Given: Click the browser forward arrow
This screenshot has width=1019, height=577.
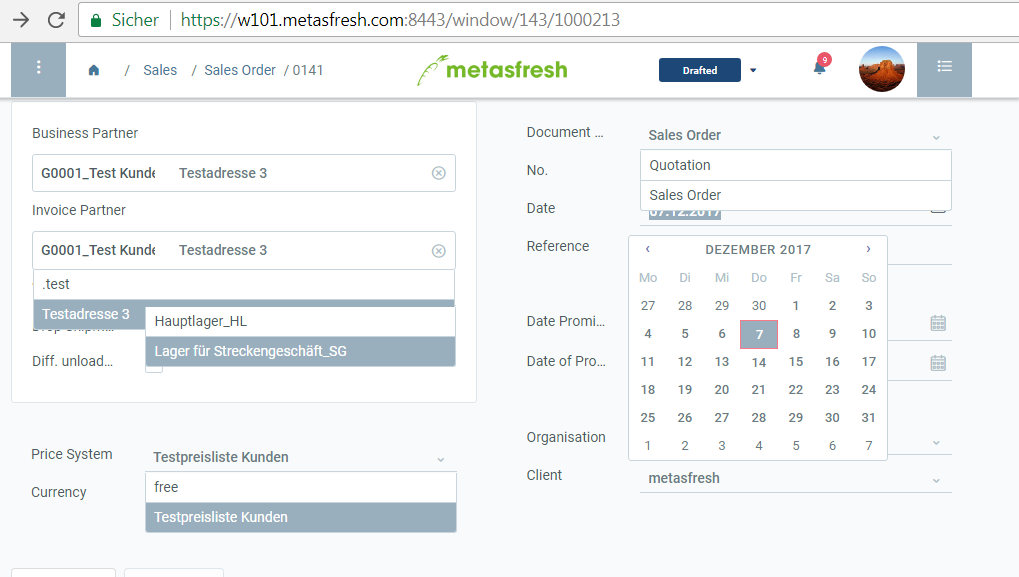Looking at the screenshot, I should click(21, 20).
